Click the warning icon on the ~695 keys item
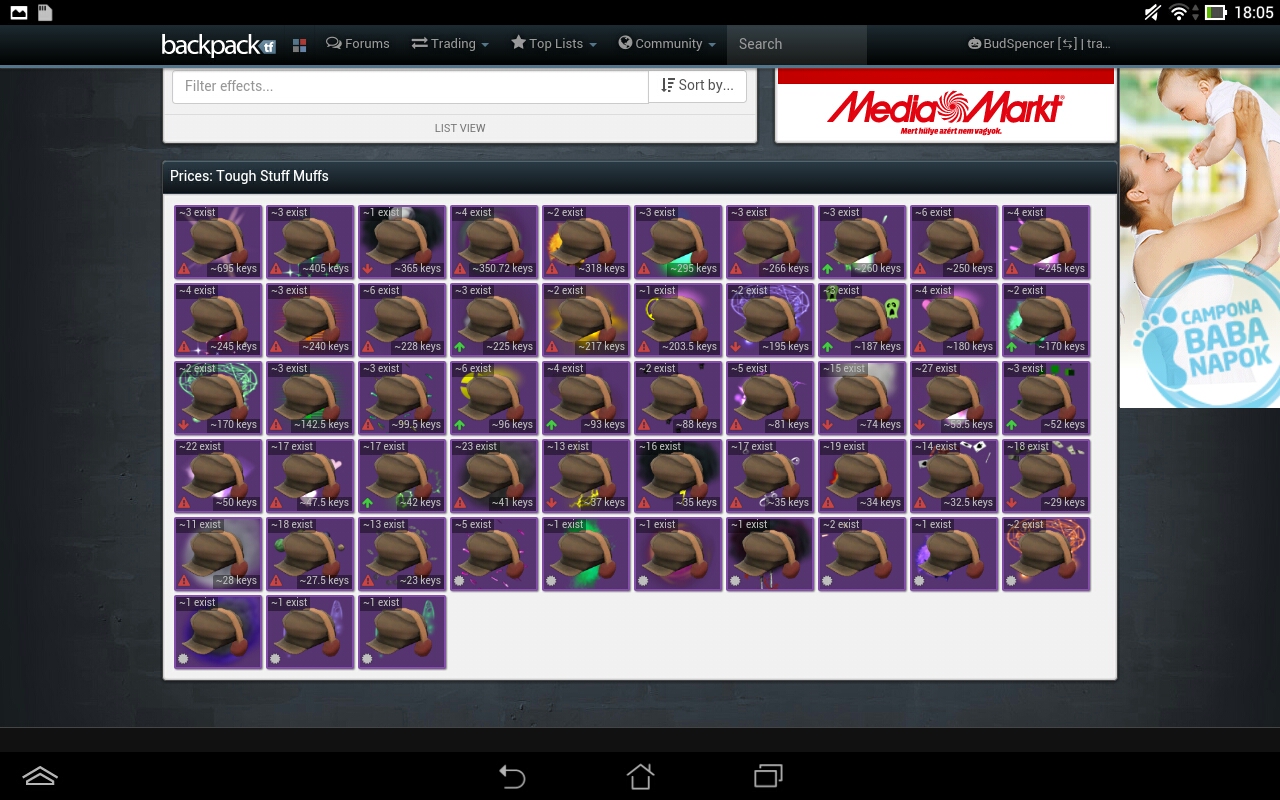The image size is (1280, 800). pos(184,269)
